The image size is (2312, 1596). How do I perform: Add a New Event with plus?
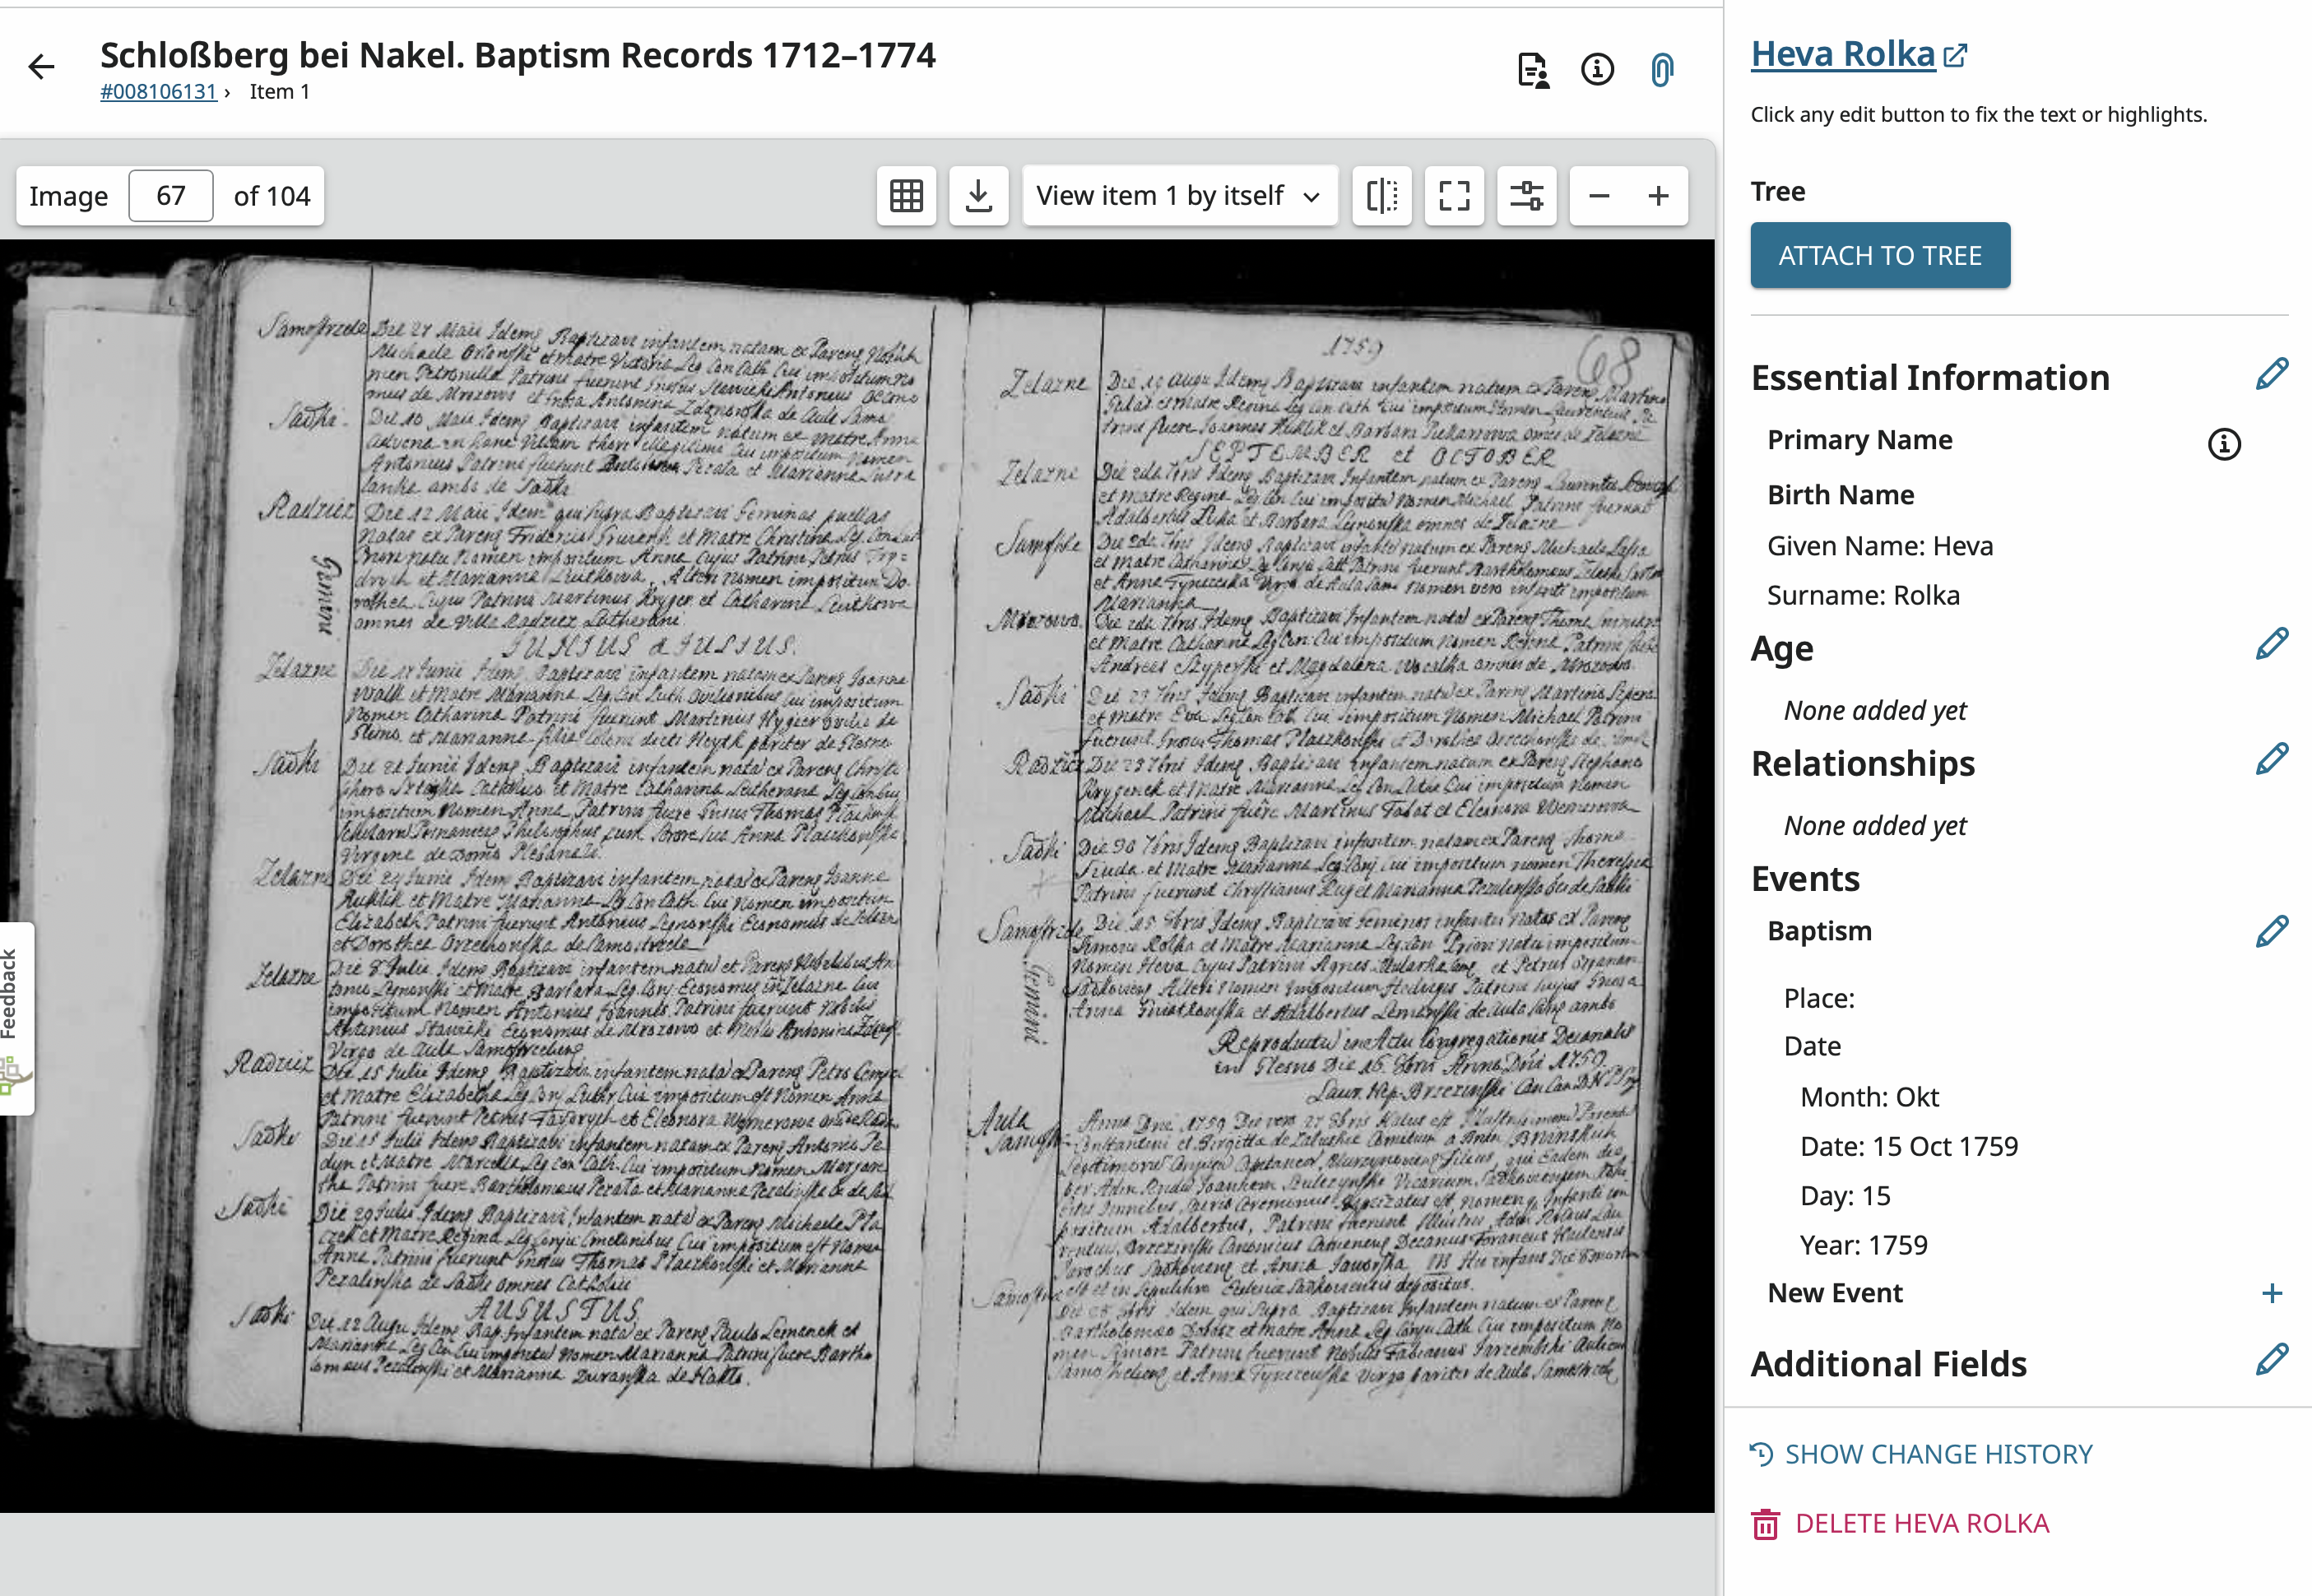(2271, 1293)
